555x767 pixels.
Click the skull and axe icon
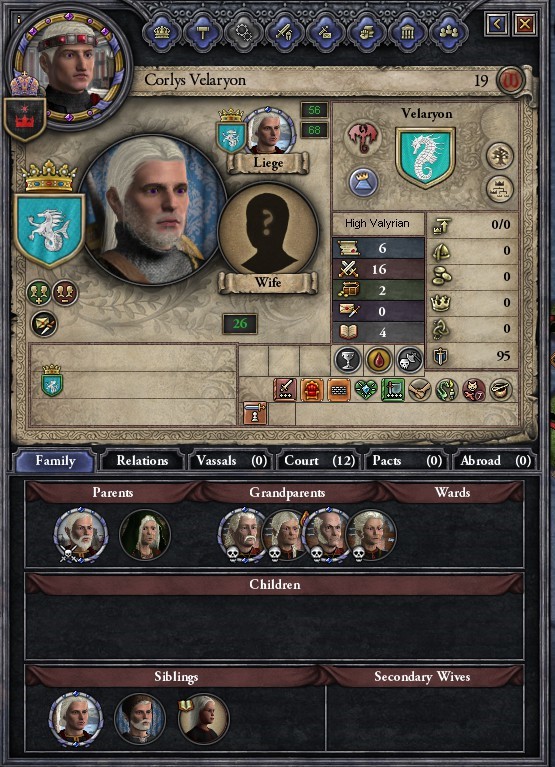click(x=410, y=360)
